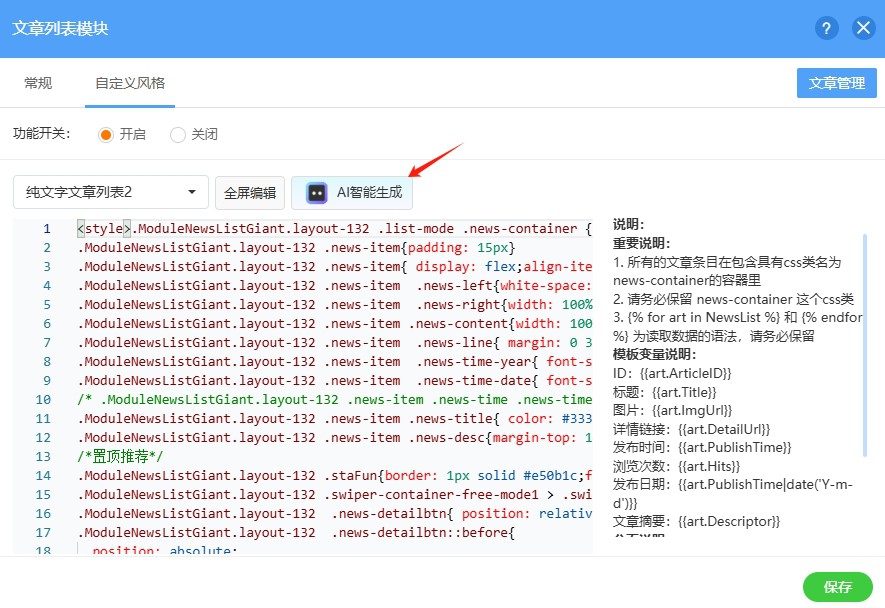Click the help question mark icon
The height and width of the screenshot is (608, 885).
826,28
